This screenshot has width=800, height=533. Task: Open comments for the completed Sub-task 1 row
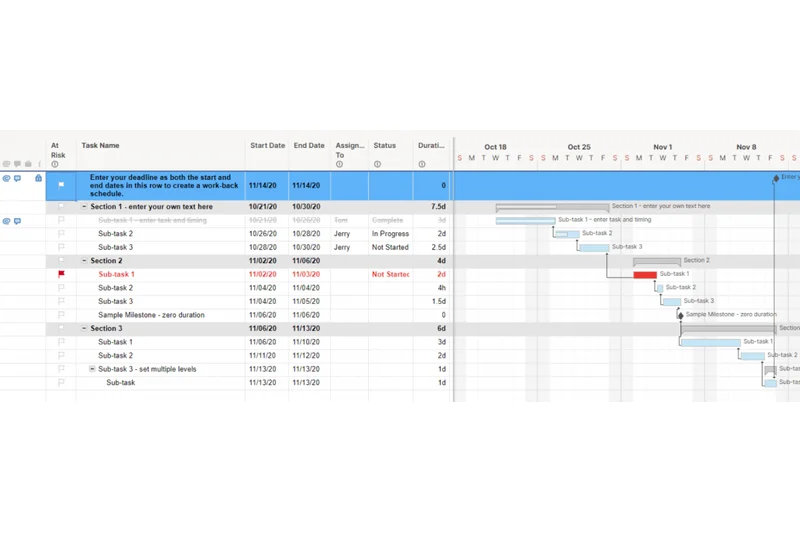(17, 221)
